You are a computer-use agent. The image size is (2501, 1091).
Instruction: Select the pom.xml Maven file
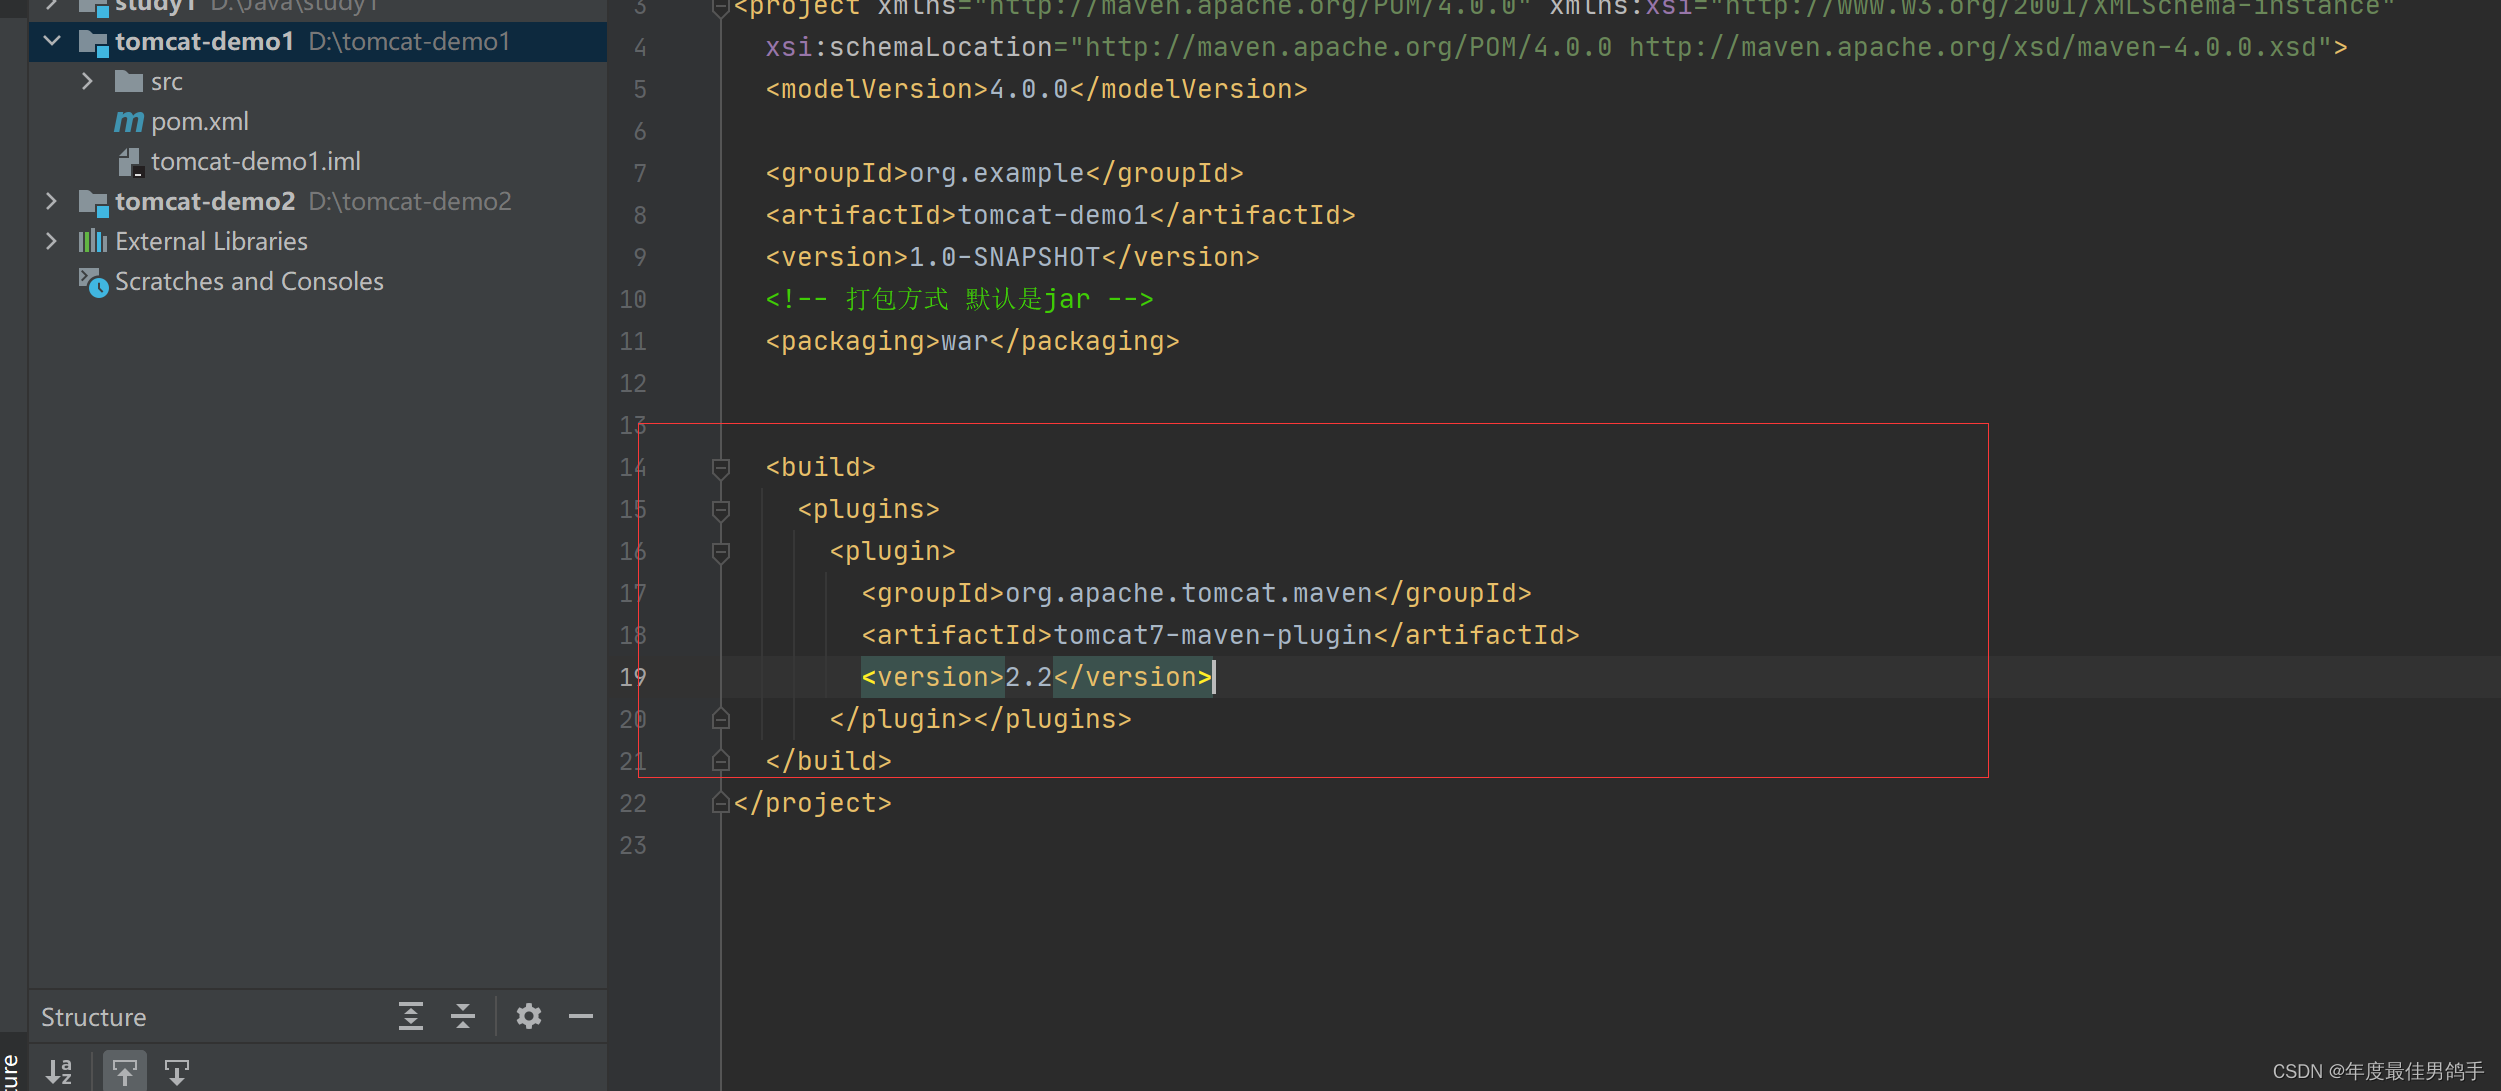click(199, 122)
